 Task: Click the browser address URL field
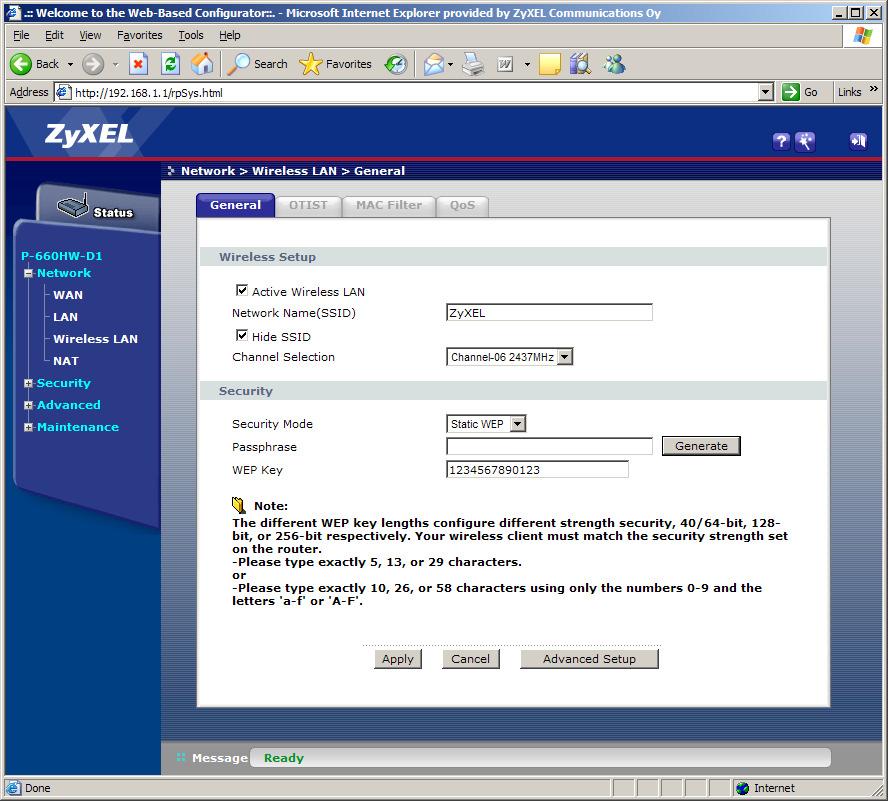415,92
